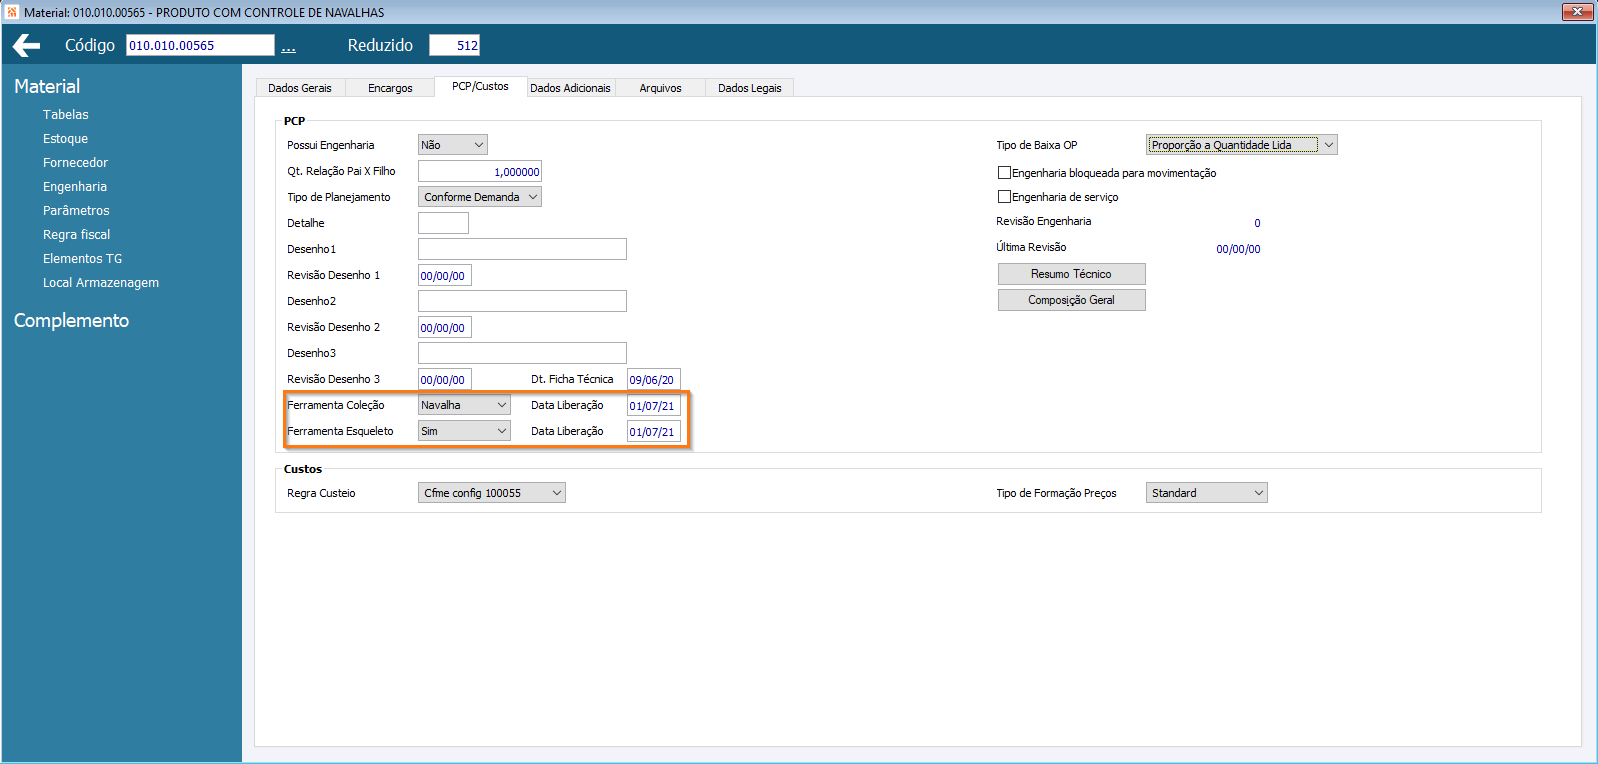The height and width of the screenshot is (764, 1598).
Task: Open Regra Custeio dropdown
Action: (x=492, y=493)
